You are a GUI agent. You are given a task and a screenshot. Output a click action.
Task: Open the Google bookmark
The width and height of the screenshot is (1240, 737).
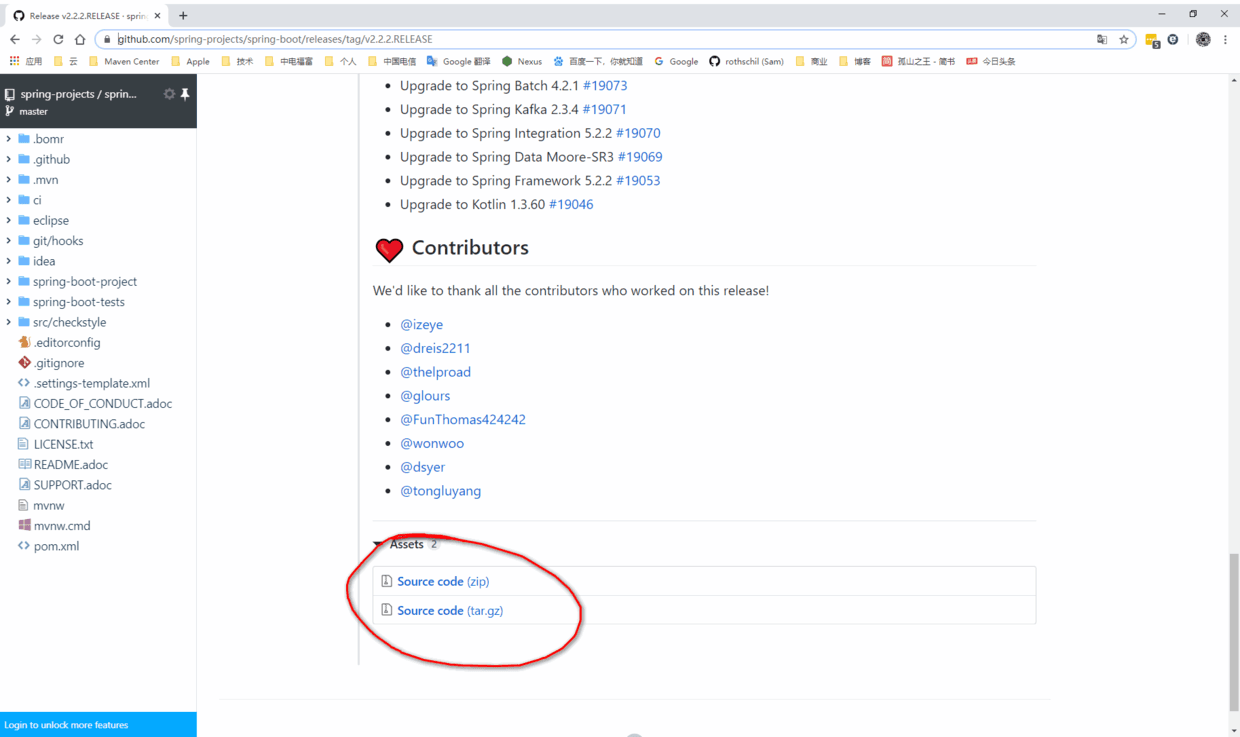coord(676,61)
